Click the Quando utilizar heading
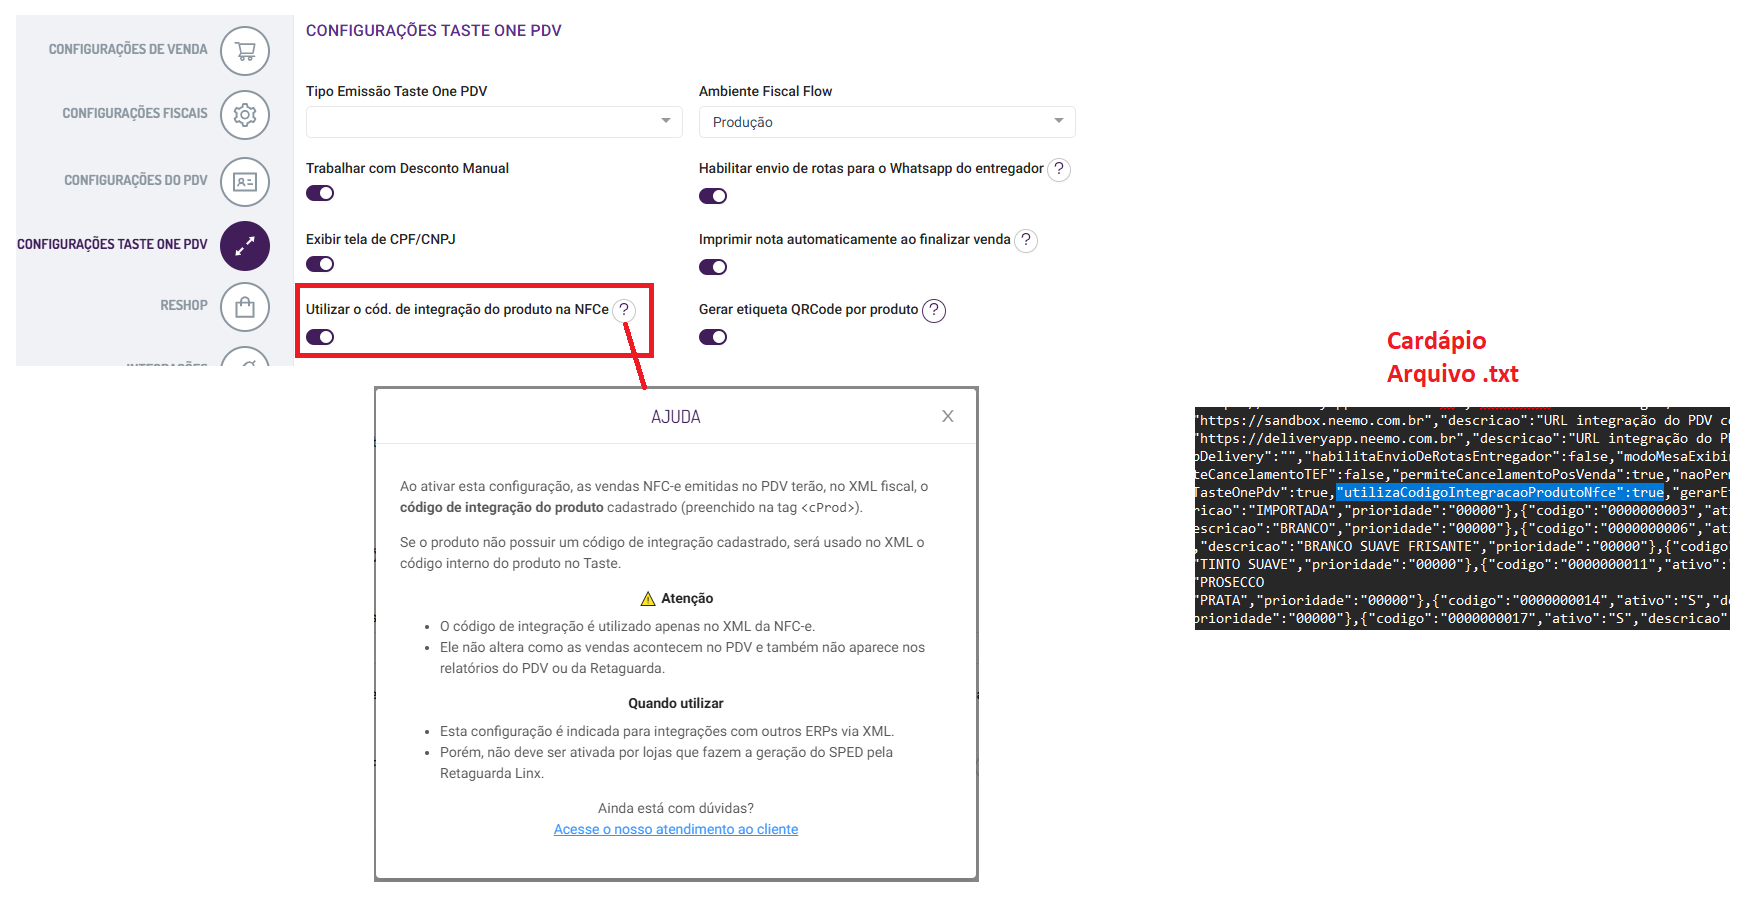Image resolution: width=1746 pixels, height=900 pixels. click(676, 703)
